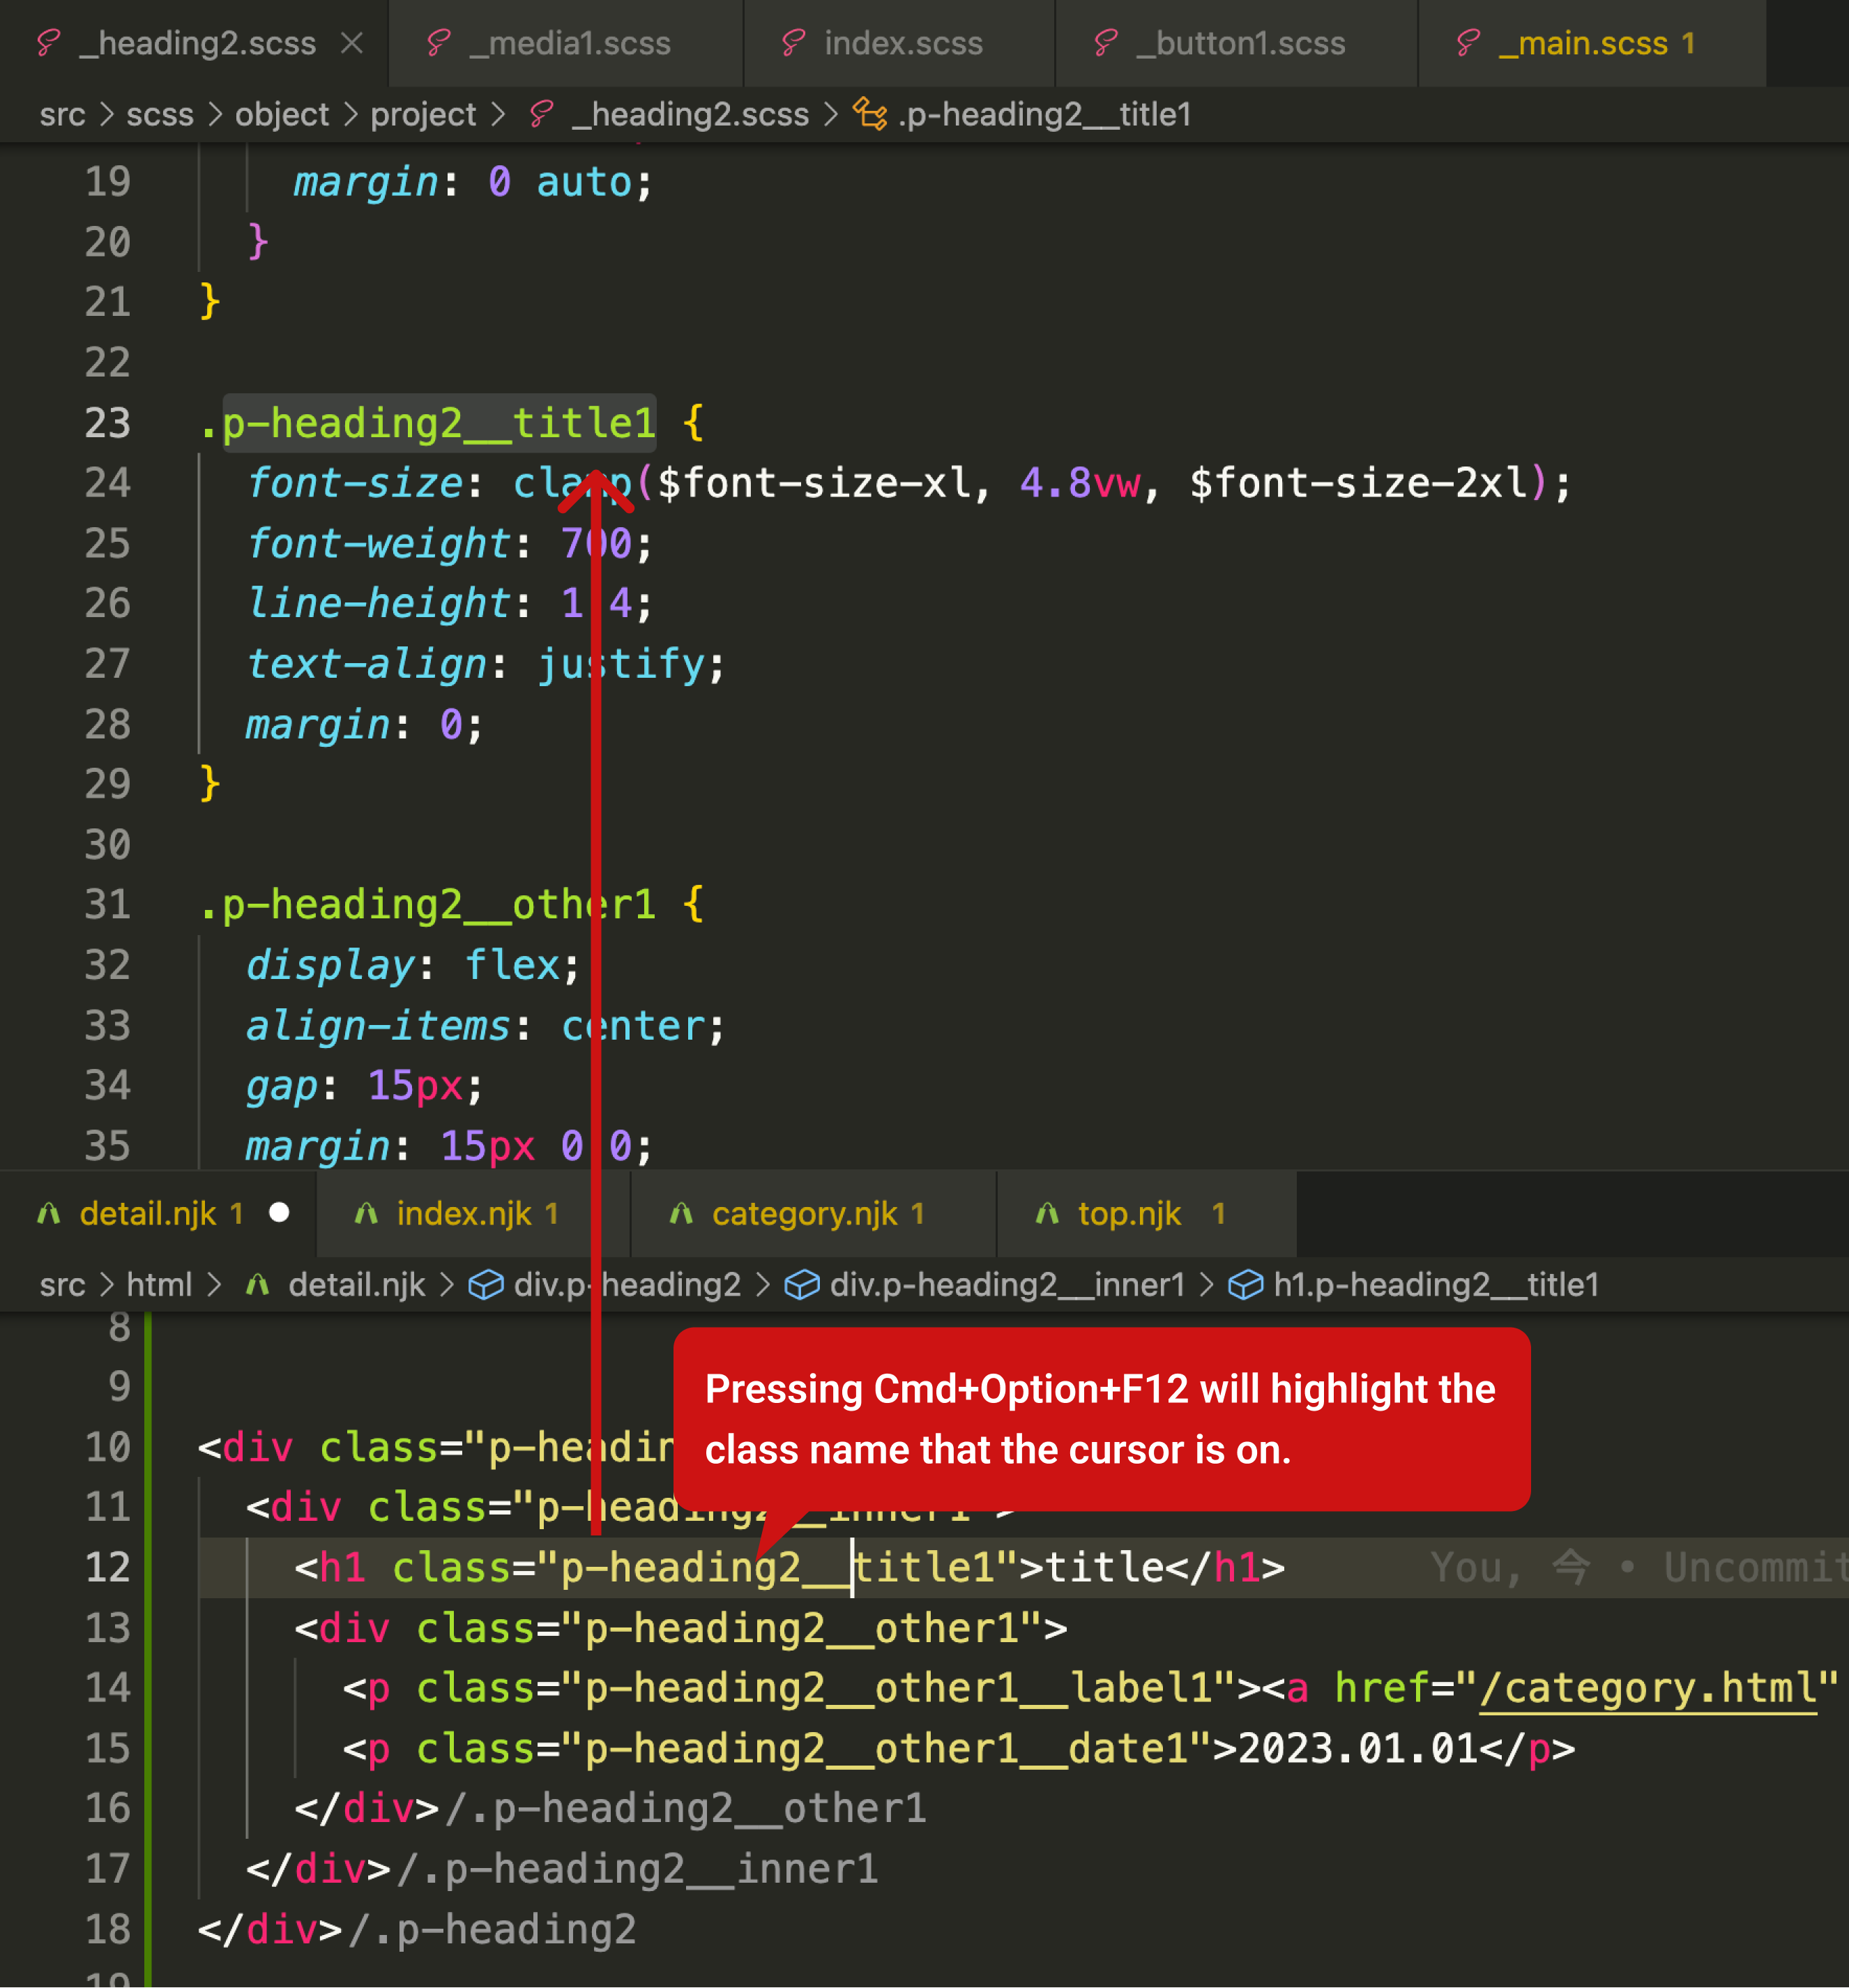Screen dimensions: 1849x1988
Task: Open the index.njk tab
Action: (x=473, y=1213)
